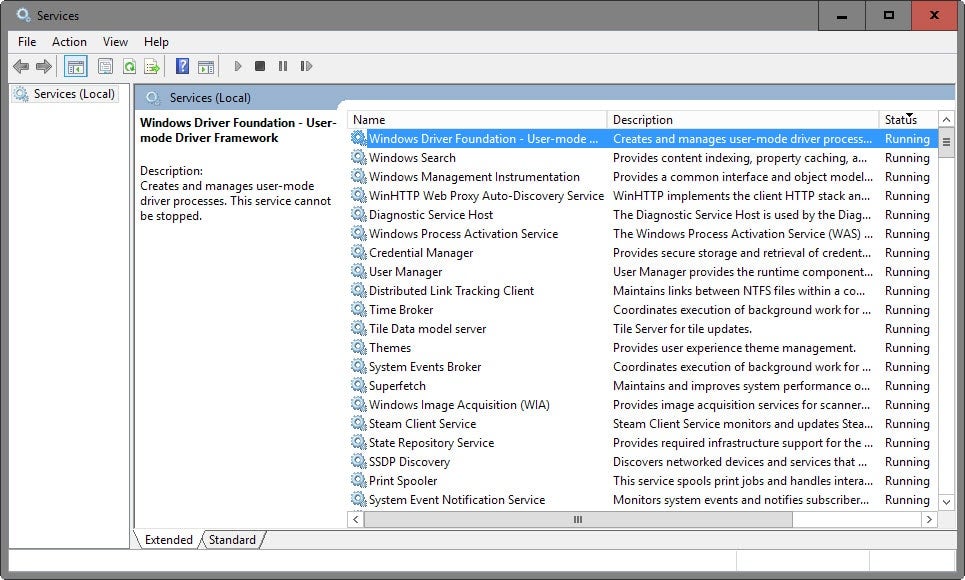The width and height of the screenshot is (965, 580).
Task: Open Properties for the selected service
Action: (104, 66)
